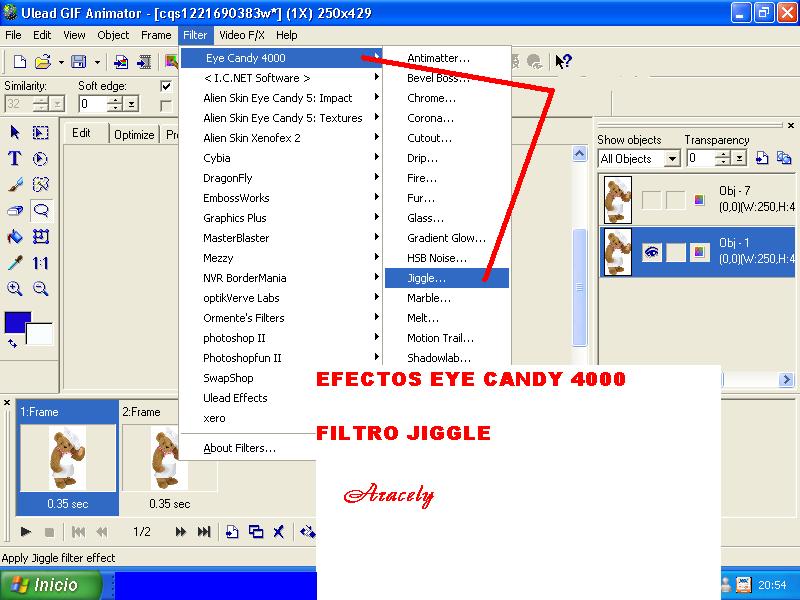
Task: Click Insert blank object icon in Object panel
Action: (x=762, y=158)
